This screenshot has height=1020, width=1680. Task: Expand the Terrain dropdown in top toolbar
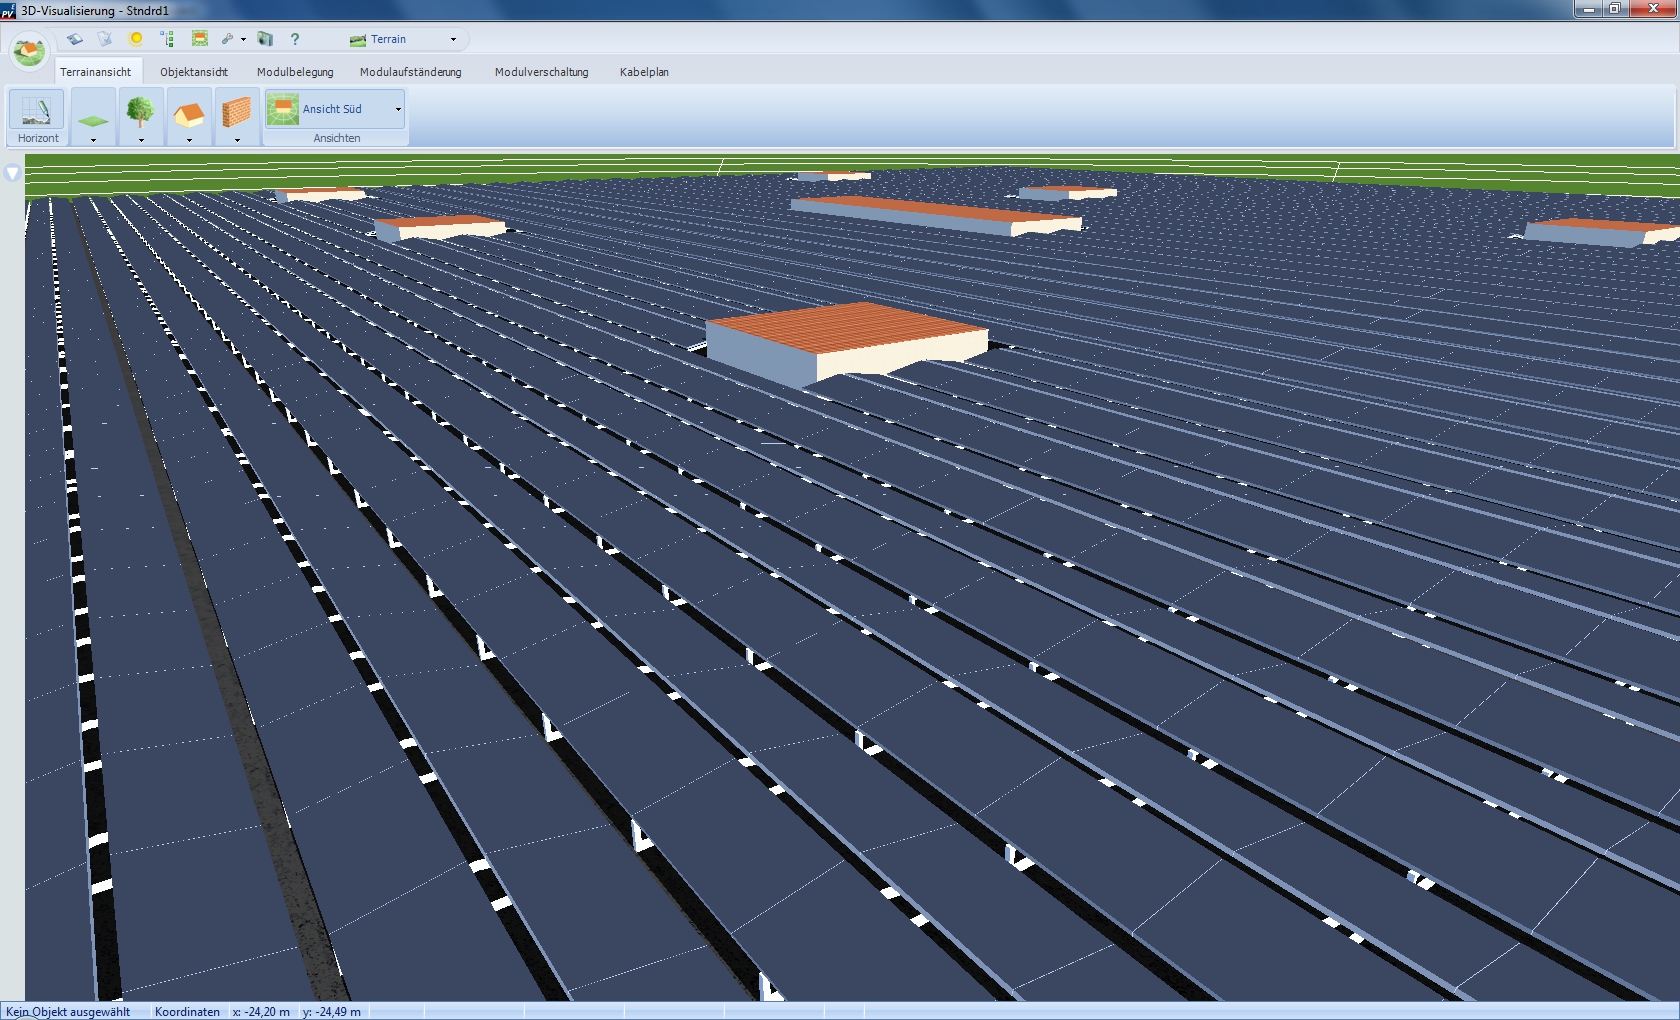tap(453, 40)
